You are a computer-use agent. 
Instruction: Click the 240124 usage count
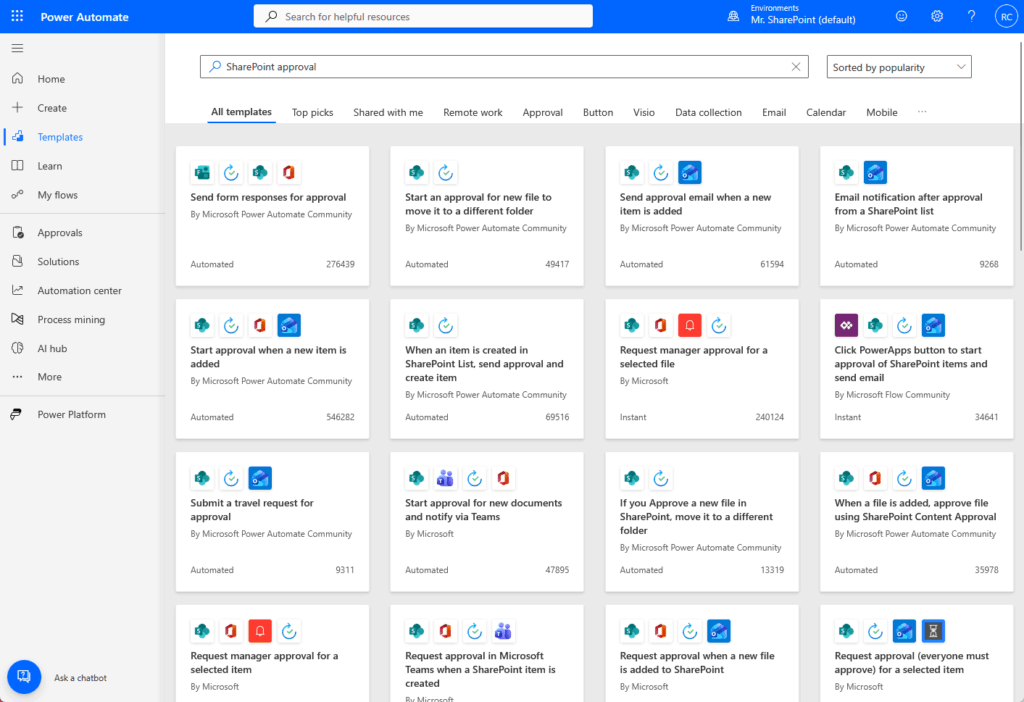tap(769, 417)
